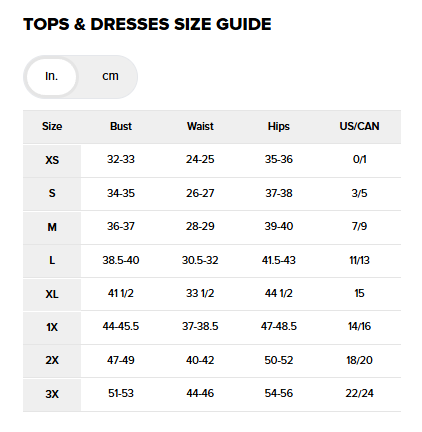The width and height of the screenshot is (422, 432).
Task: Select the S size row label
Action: [52, 194]
